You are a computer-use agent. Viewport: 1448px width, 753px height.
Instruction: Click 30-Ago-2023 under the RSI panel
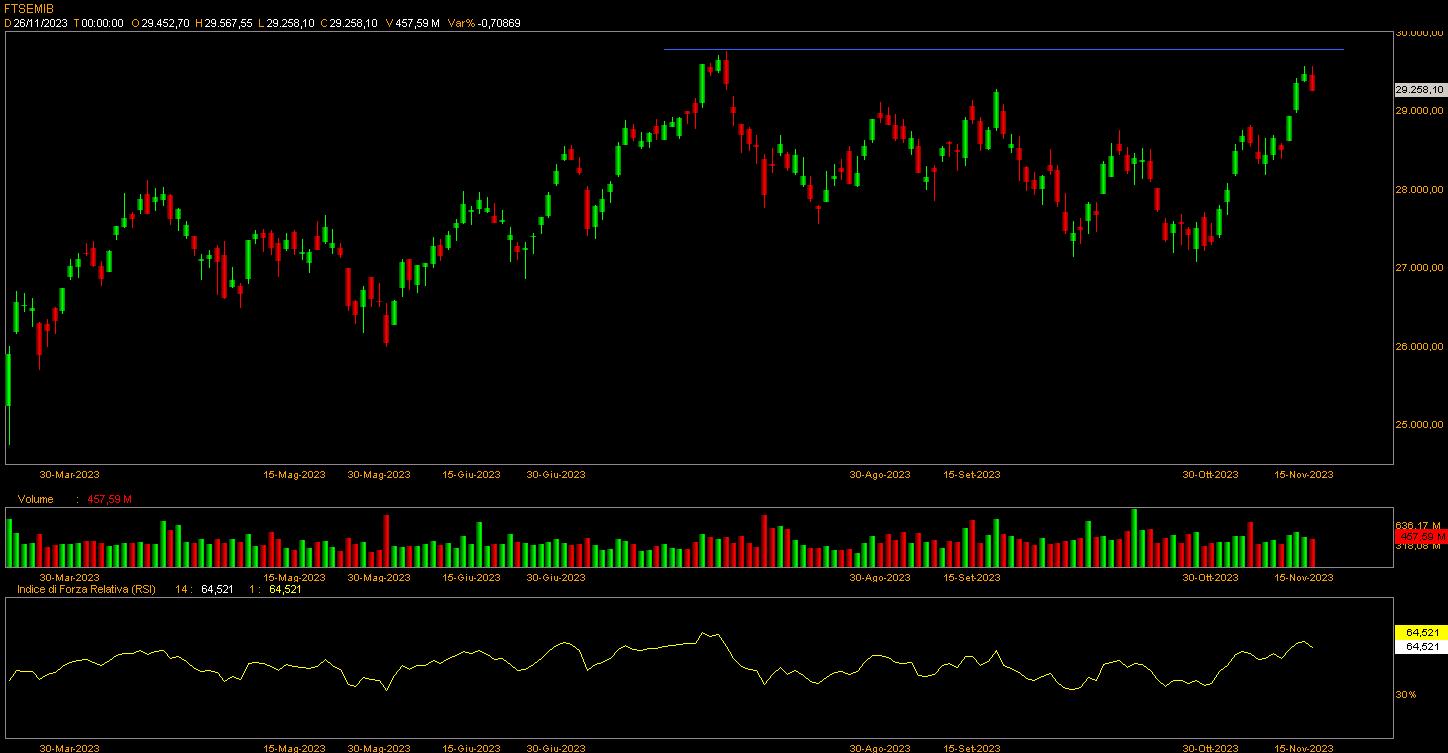coord(880,748)
